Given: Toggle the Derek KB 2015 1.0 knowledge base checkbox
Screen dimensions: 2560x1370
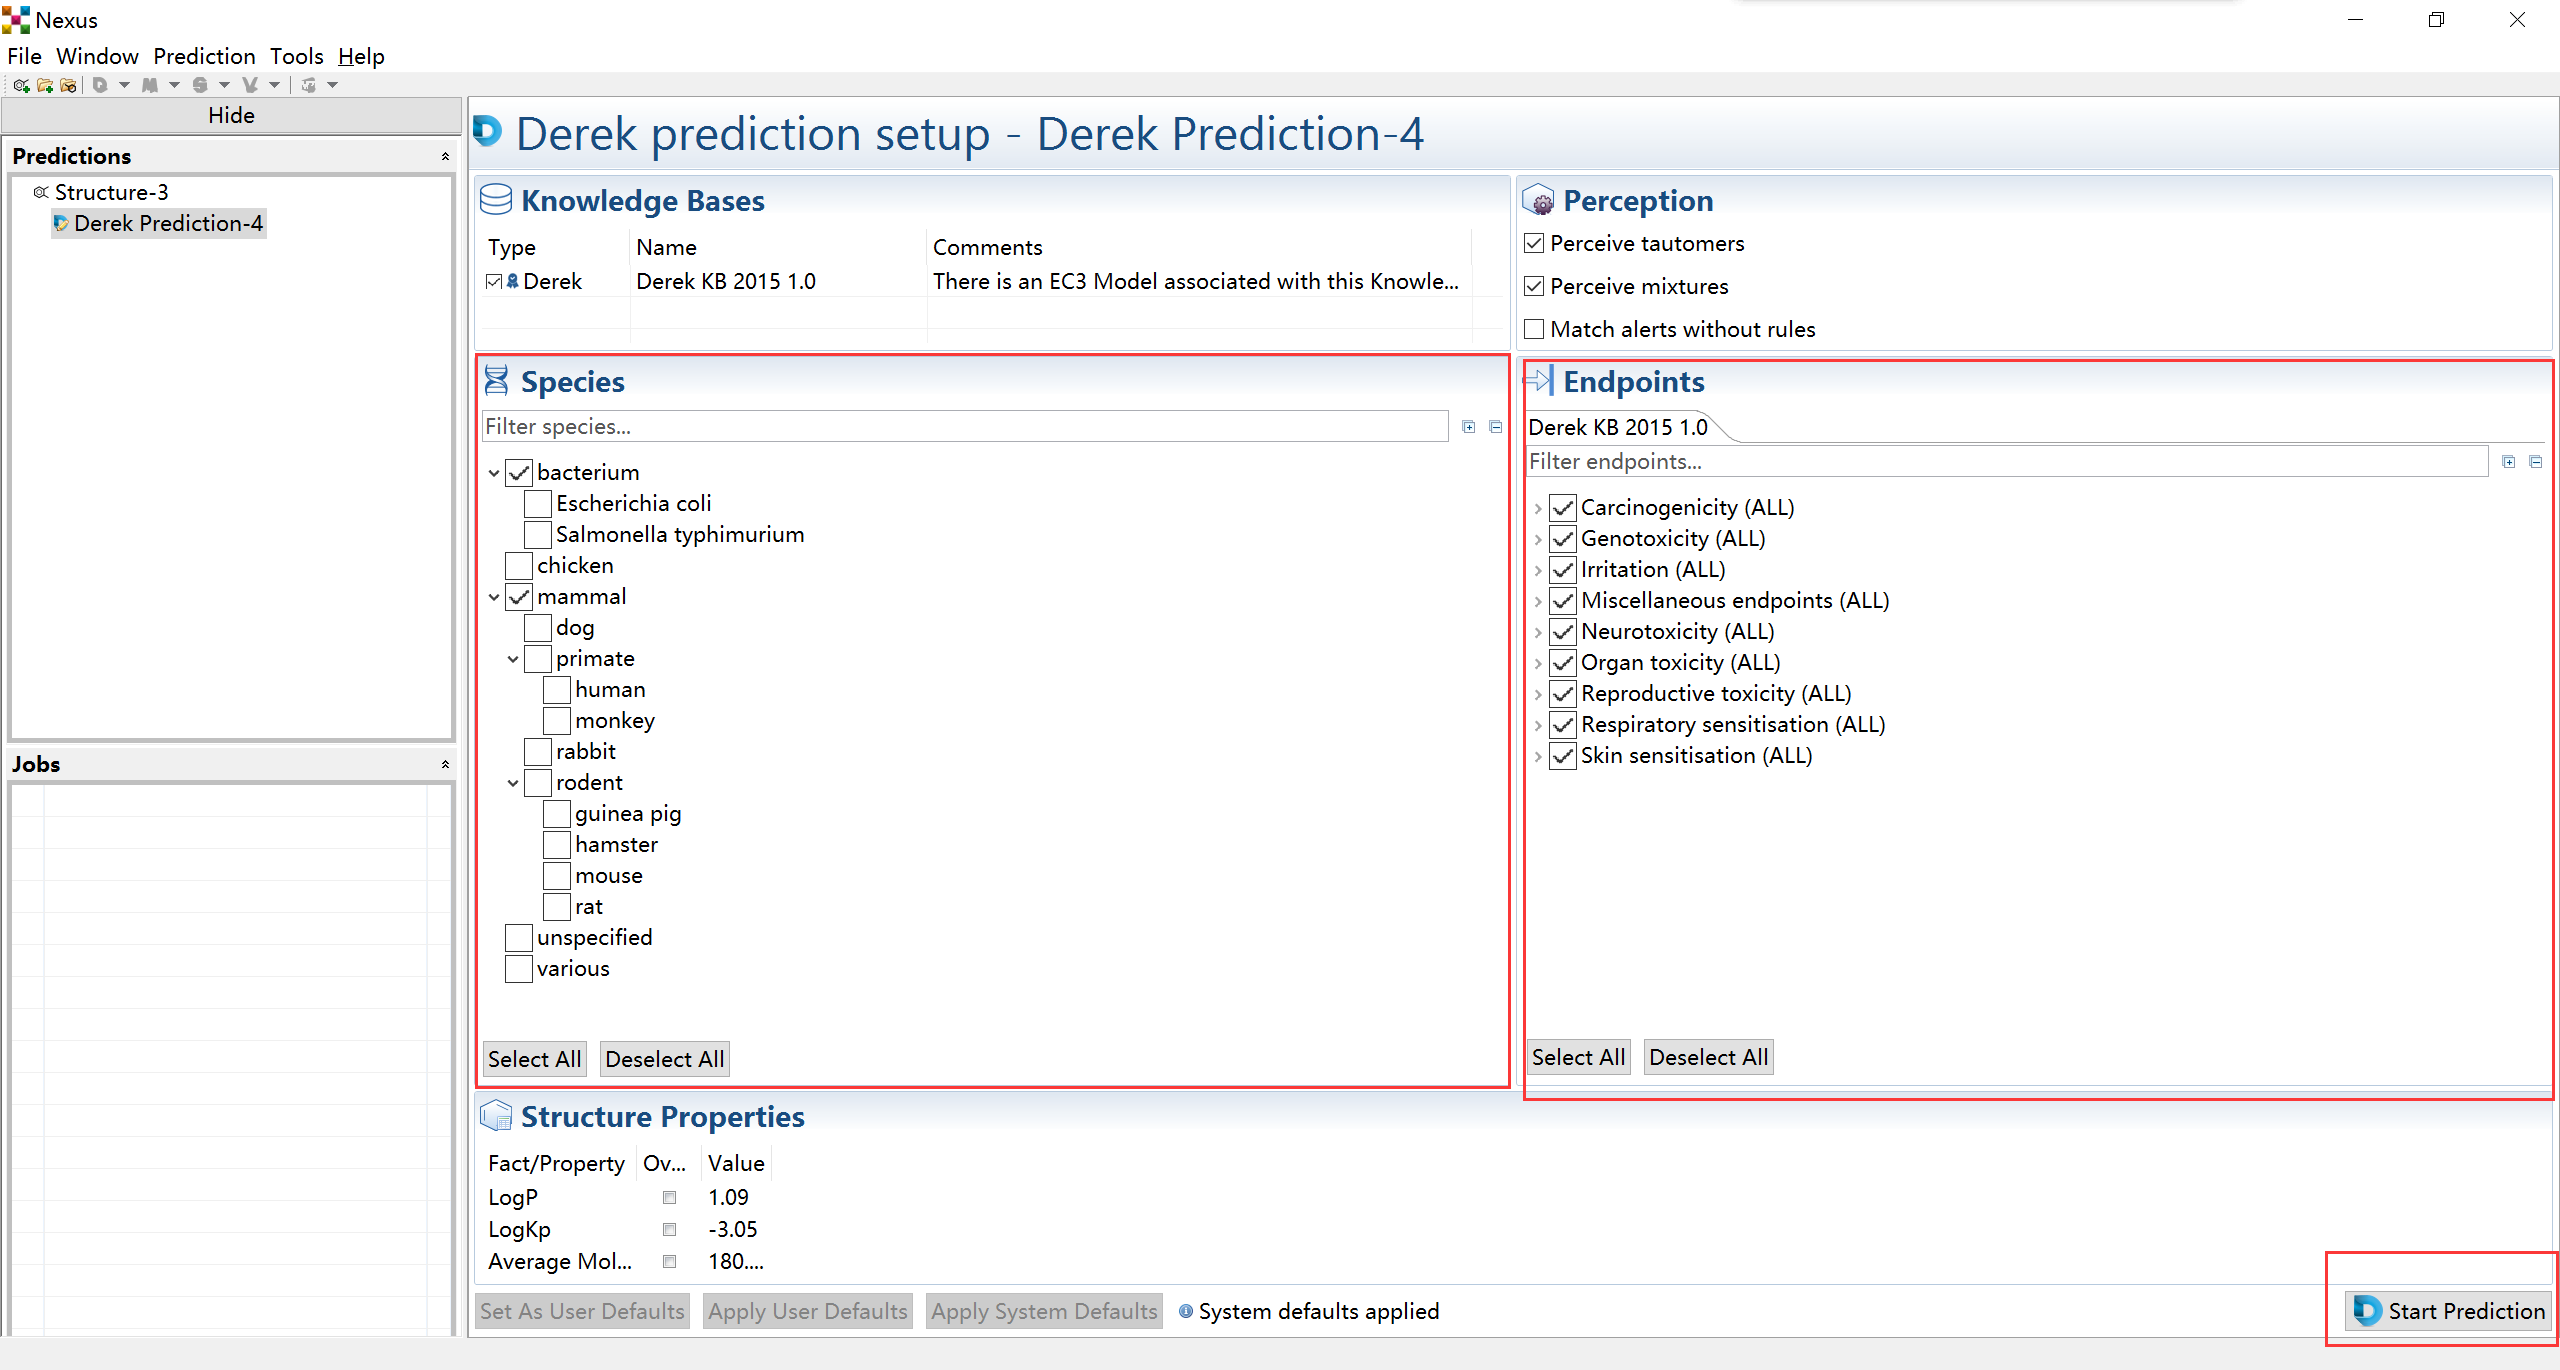Looking at the screenshot, I should [494, 282].
